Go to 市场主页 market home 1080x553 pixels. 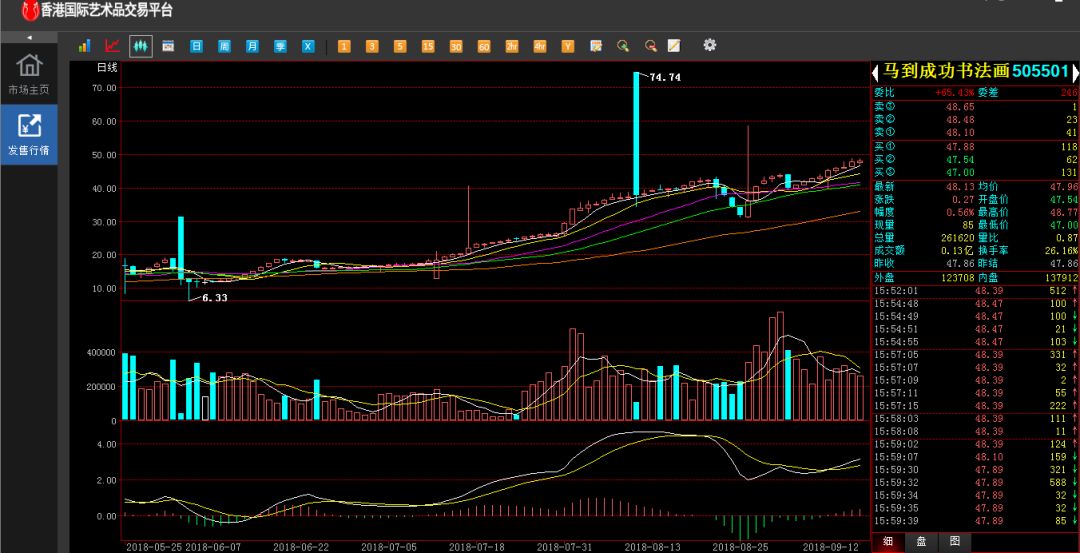coord(29,74)
